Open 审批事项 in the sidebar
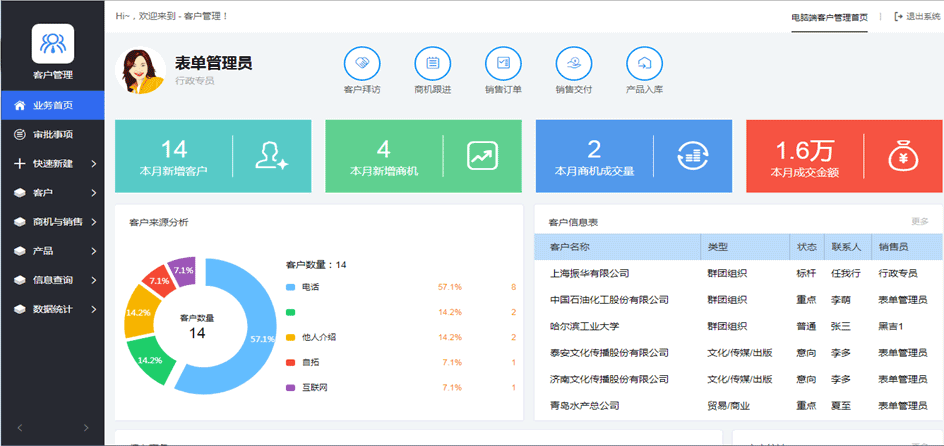 [52, 134]
